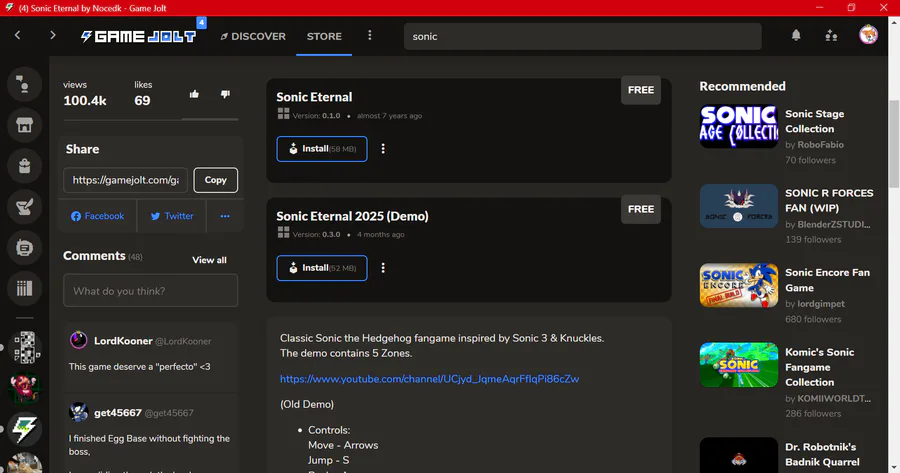The image size is (900, 473).
Task: Install Sonic Eternal 2025 Demo build
Action: tap(322, 268)
